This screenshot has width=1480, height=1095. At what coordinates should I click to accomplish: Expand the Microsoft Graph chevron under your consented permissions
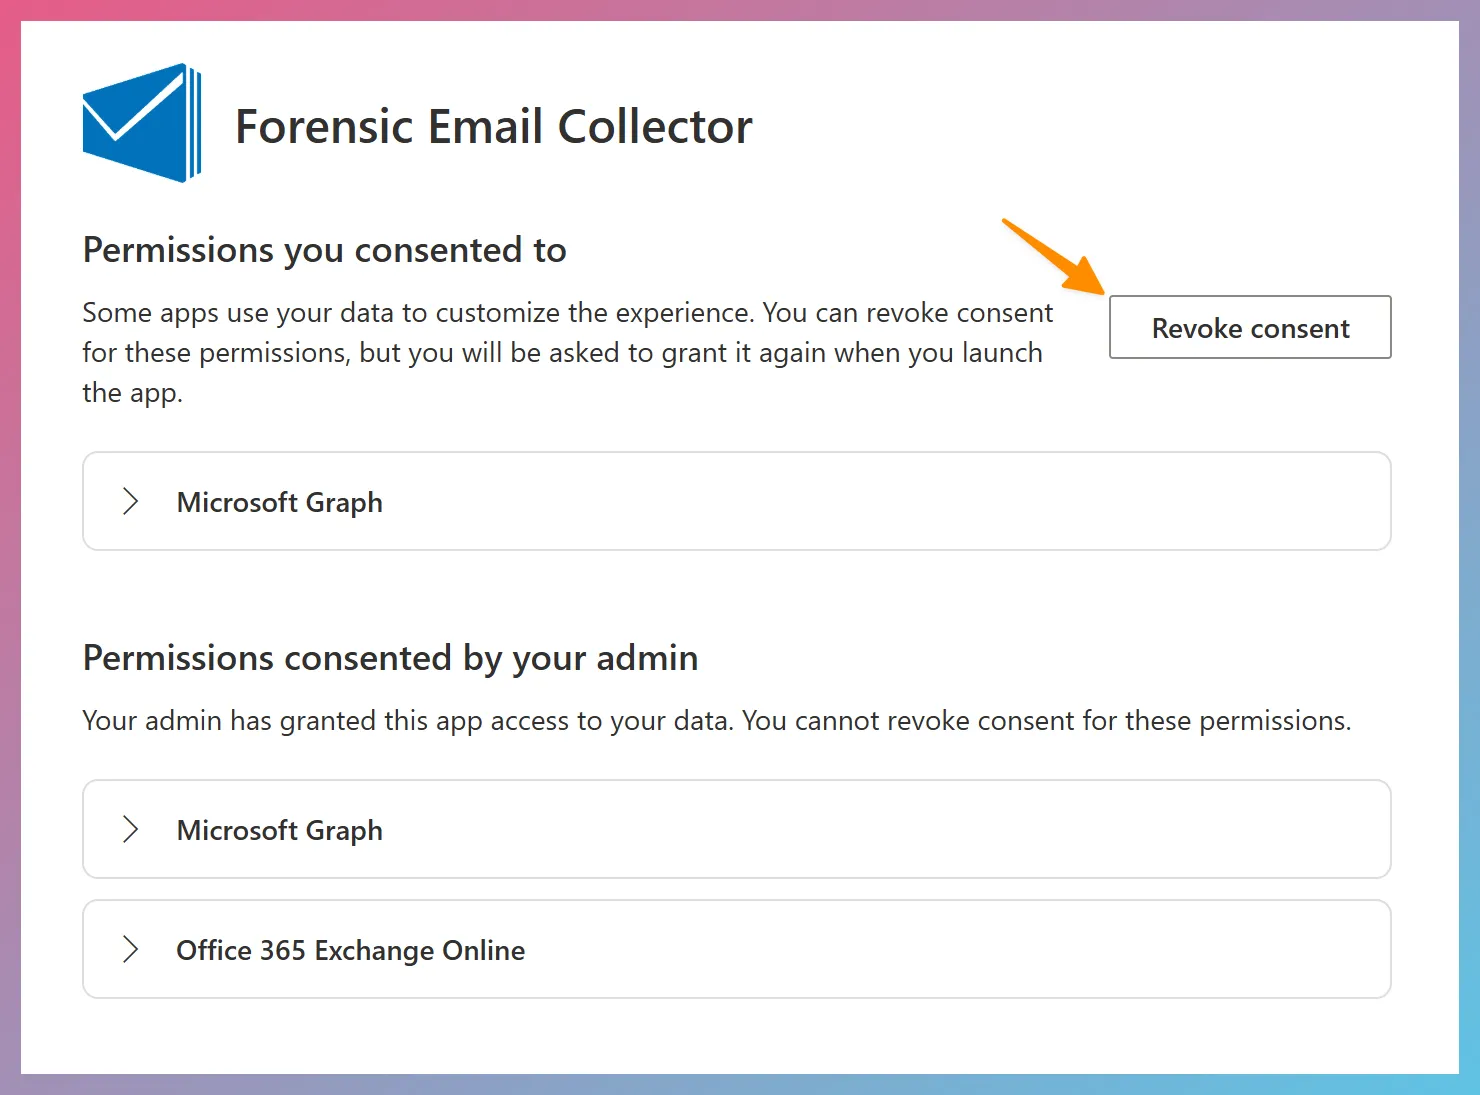130,501
